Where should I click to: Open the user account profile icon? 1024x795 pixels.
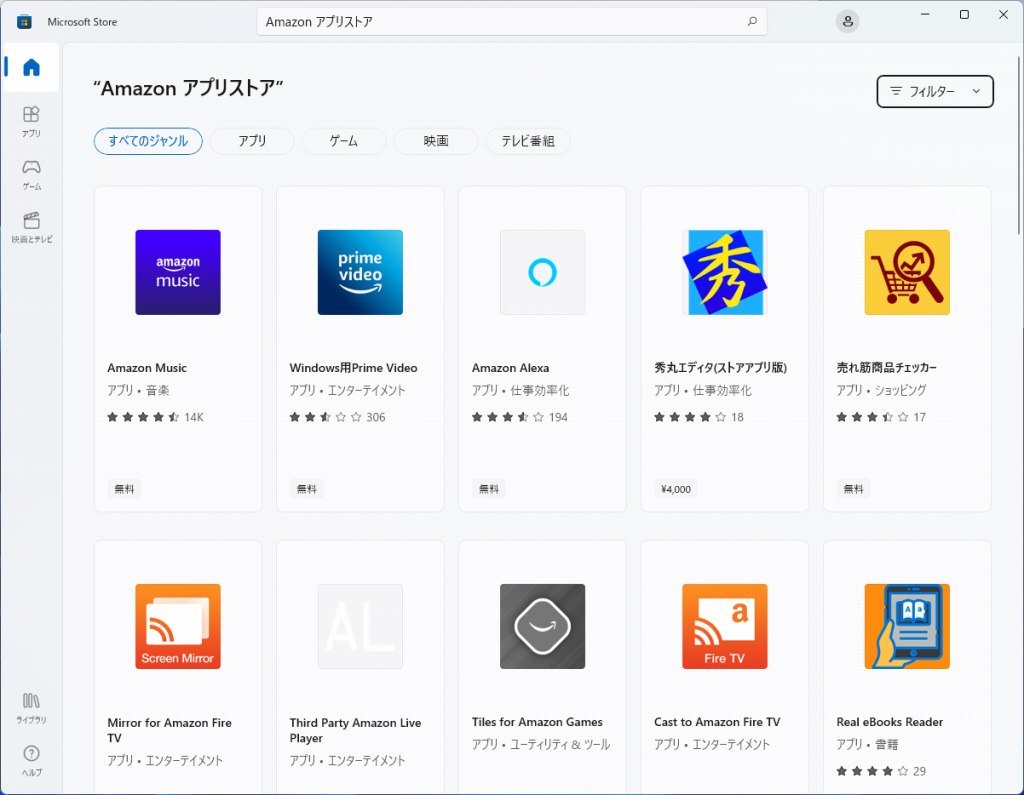(848, 22)
